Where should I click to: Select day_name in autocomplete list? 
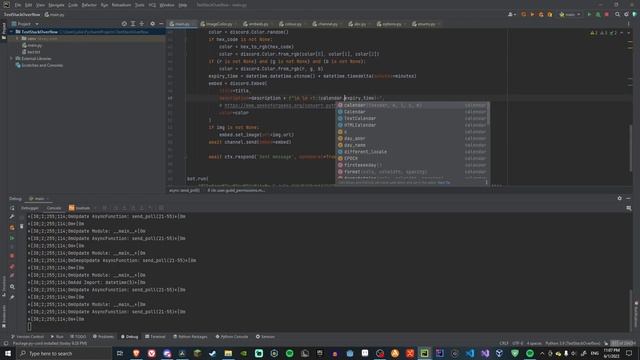pyautogui.click(x=412, y=145)
